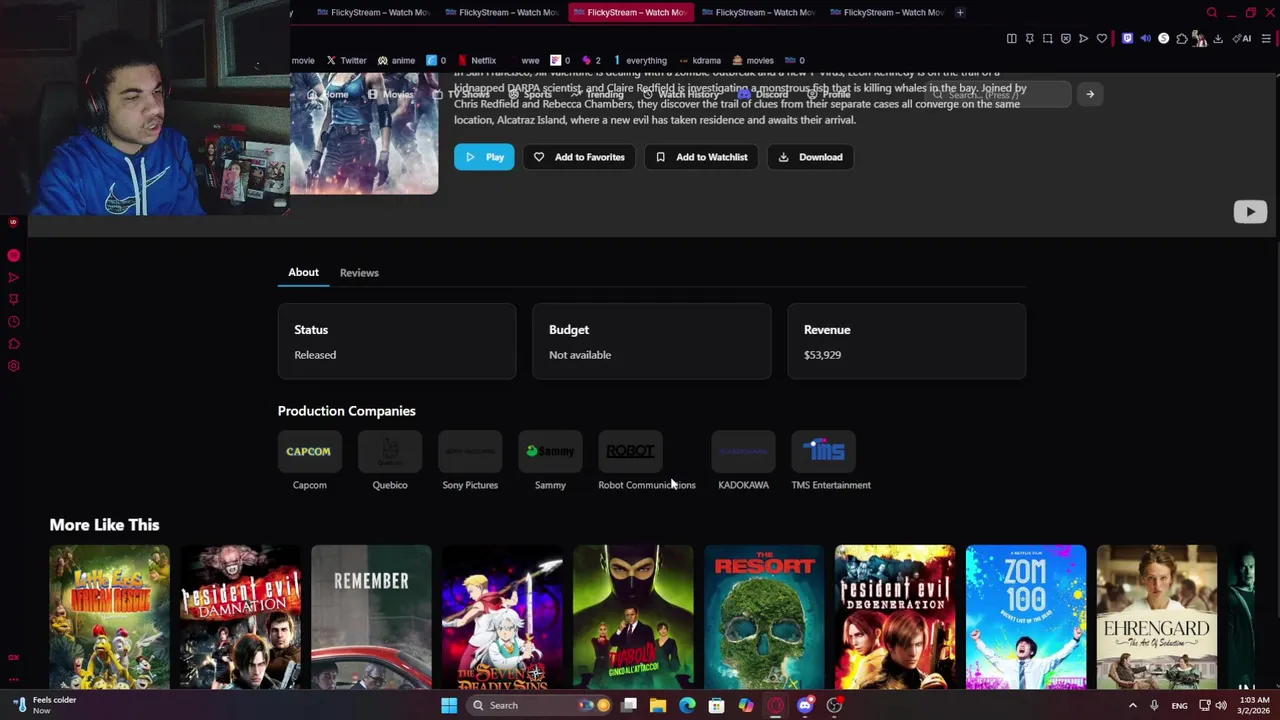Screen dimensions: 1280x720
Task: Open the Remember movie poster
Action: point(371,617)
